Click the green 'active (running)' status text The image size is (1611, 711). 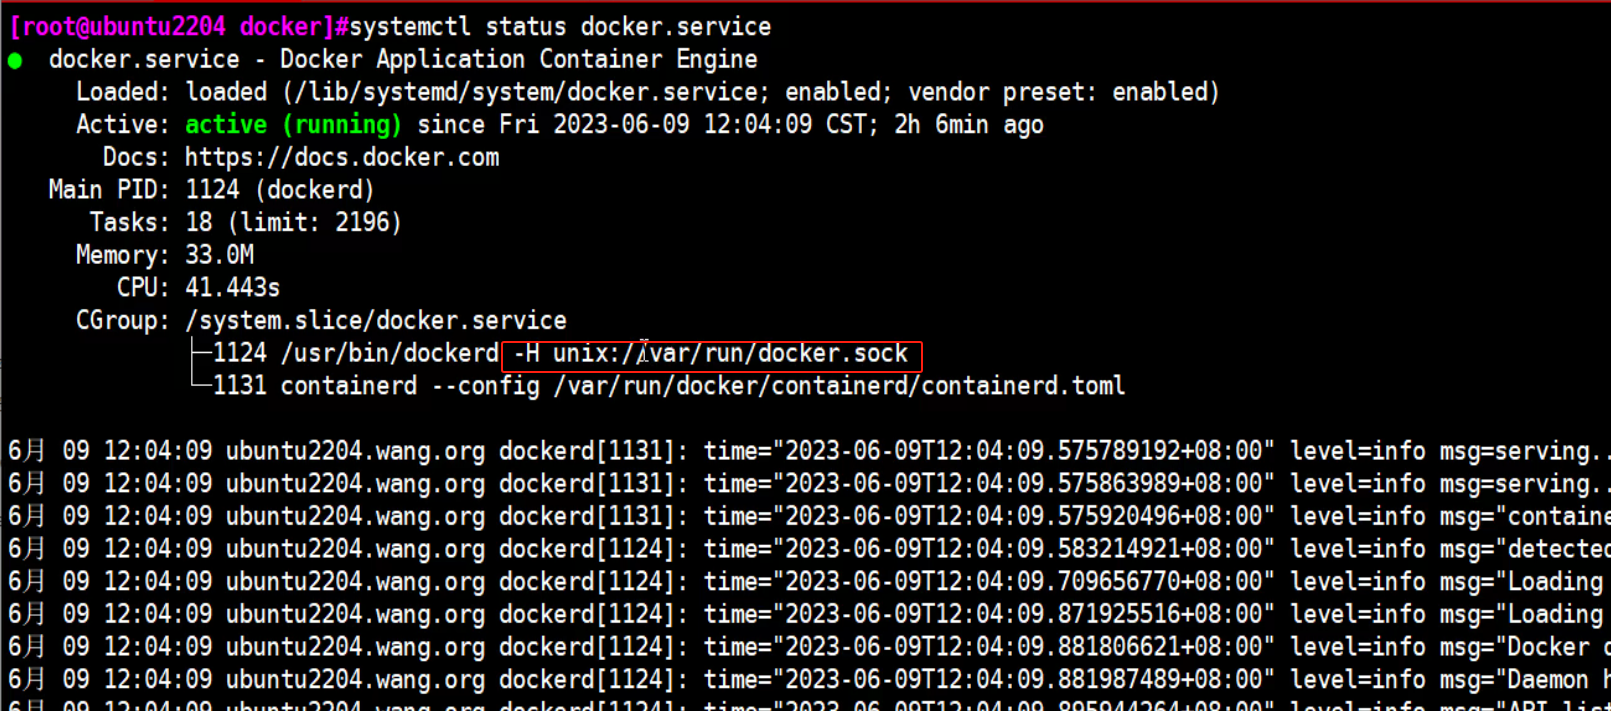(x=293, y=125)
